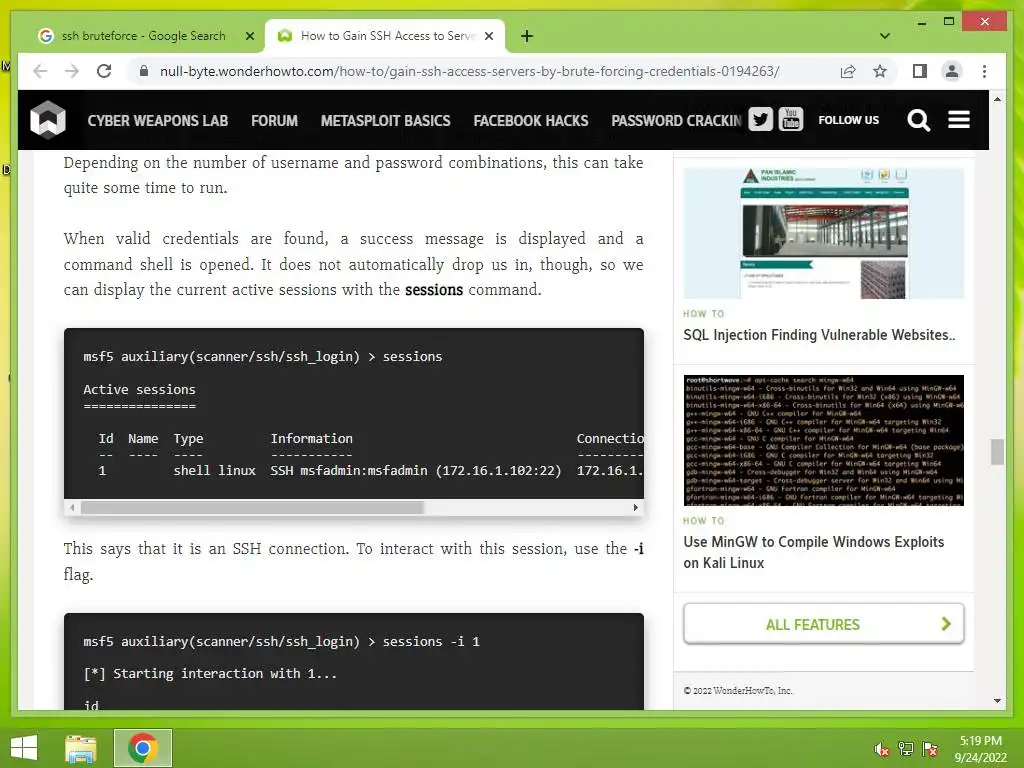This screenshot has height=768, width=1024.
Task: Open the site search magnifier
Action: [918, 120]
